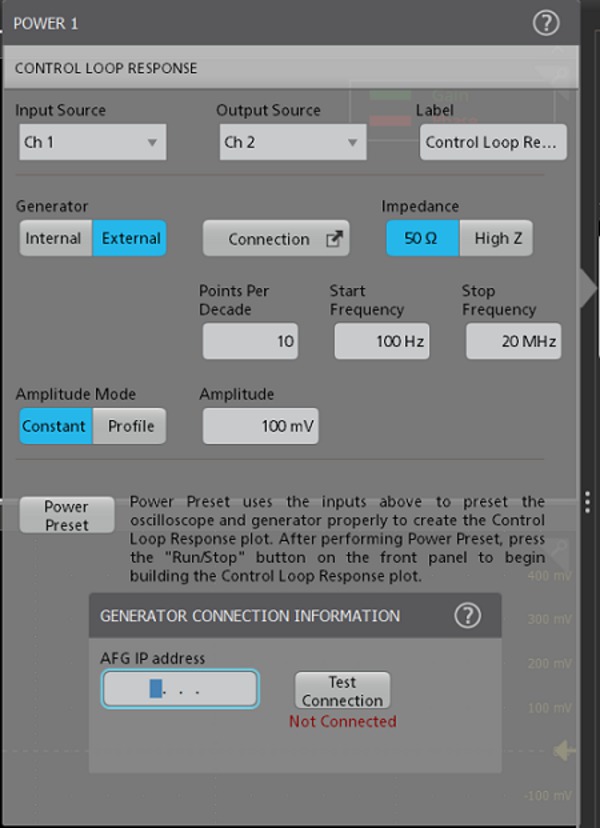Screen dimensions: 600x828
Task: Click the Not Connected status text
Action: tap(342, 721)
